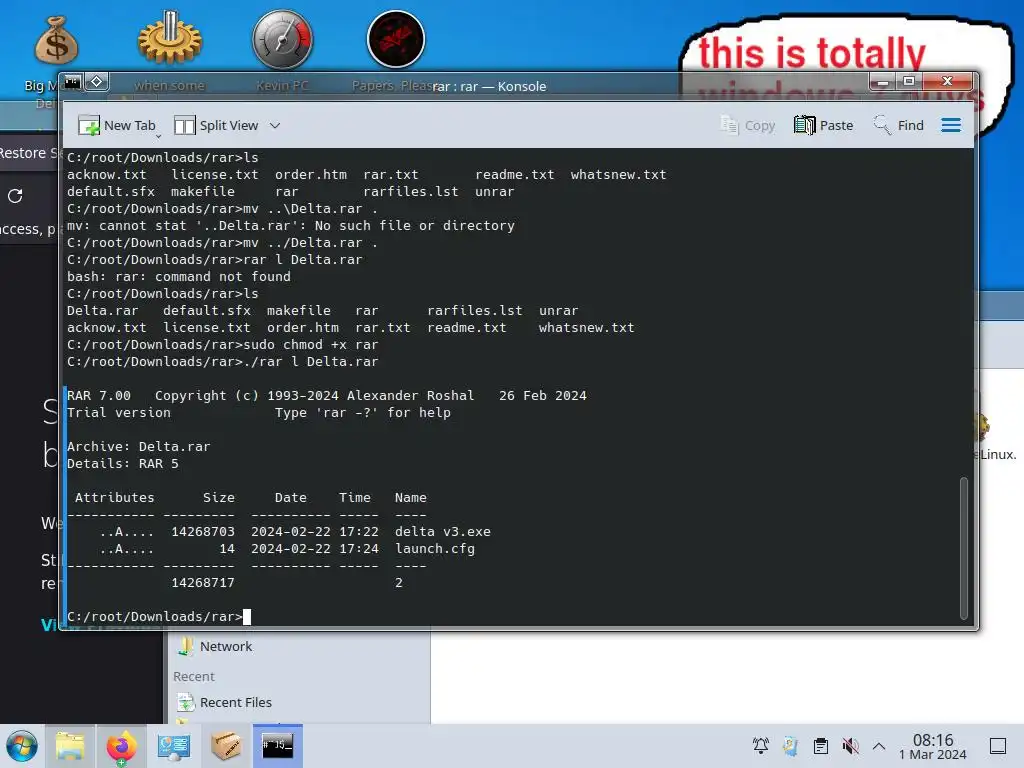
Task: Select Recent Files in file manager sidebar
Action: (236, 702)
